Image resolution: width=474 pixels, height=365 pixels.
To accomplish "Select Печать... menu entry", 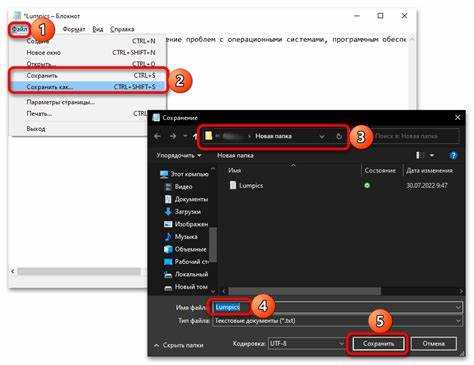I will point(80,114).
